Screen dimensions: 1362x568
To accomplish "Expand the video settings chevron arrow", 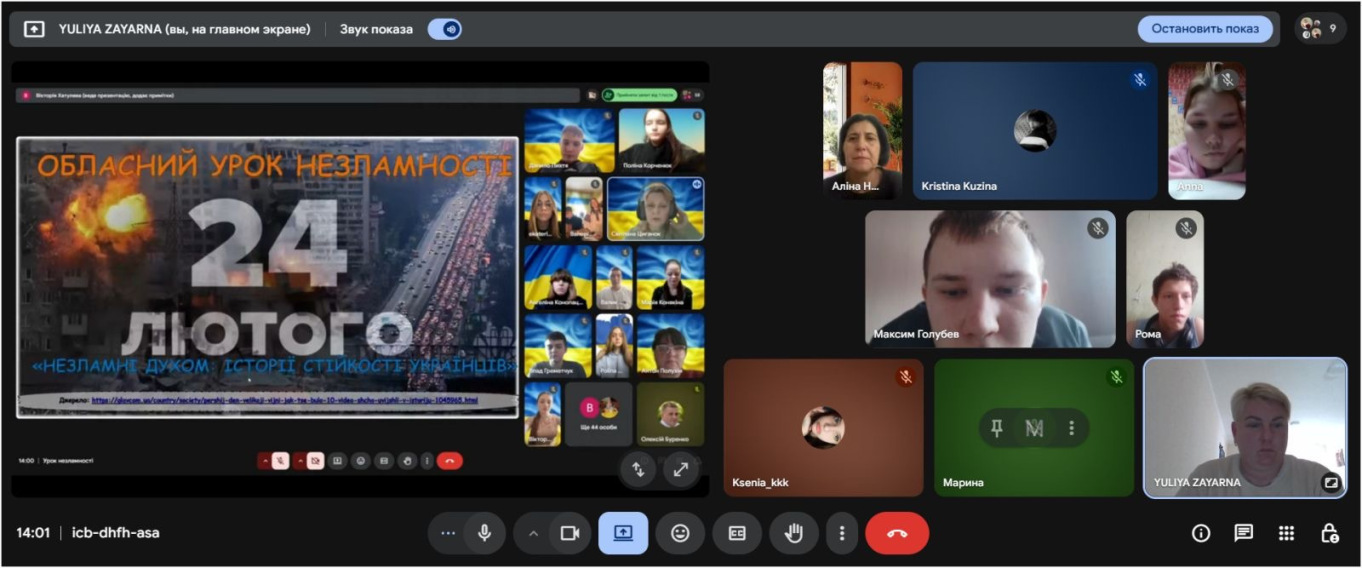I will (533, 533).
